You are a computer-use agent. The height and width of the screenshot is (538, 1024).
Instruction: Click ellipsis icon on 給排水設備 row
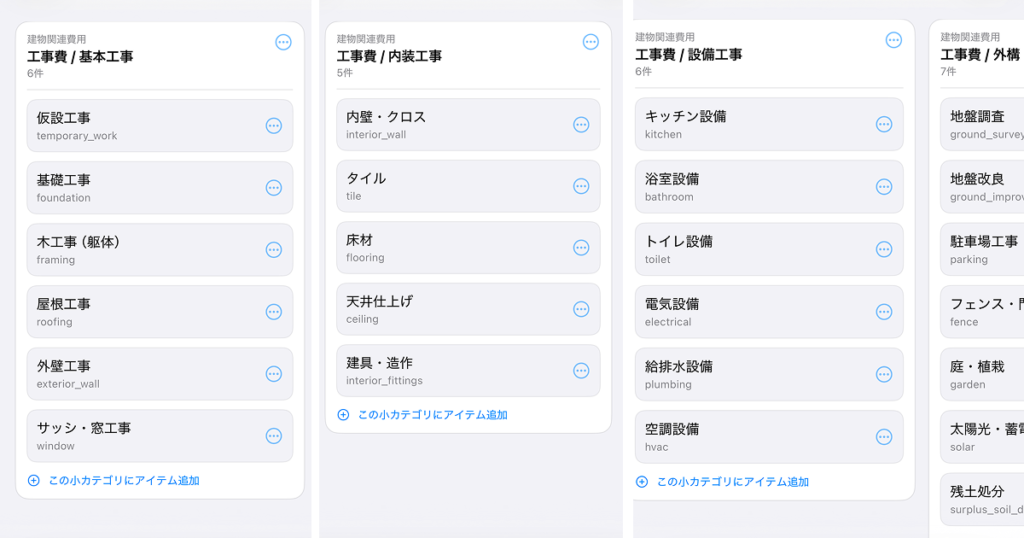click(x=884, y=374)
